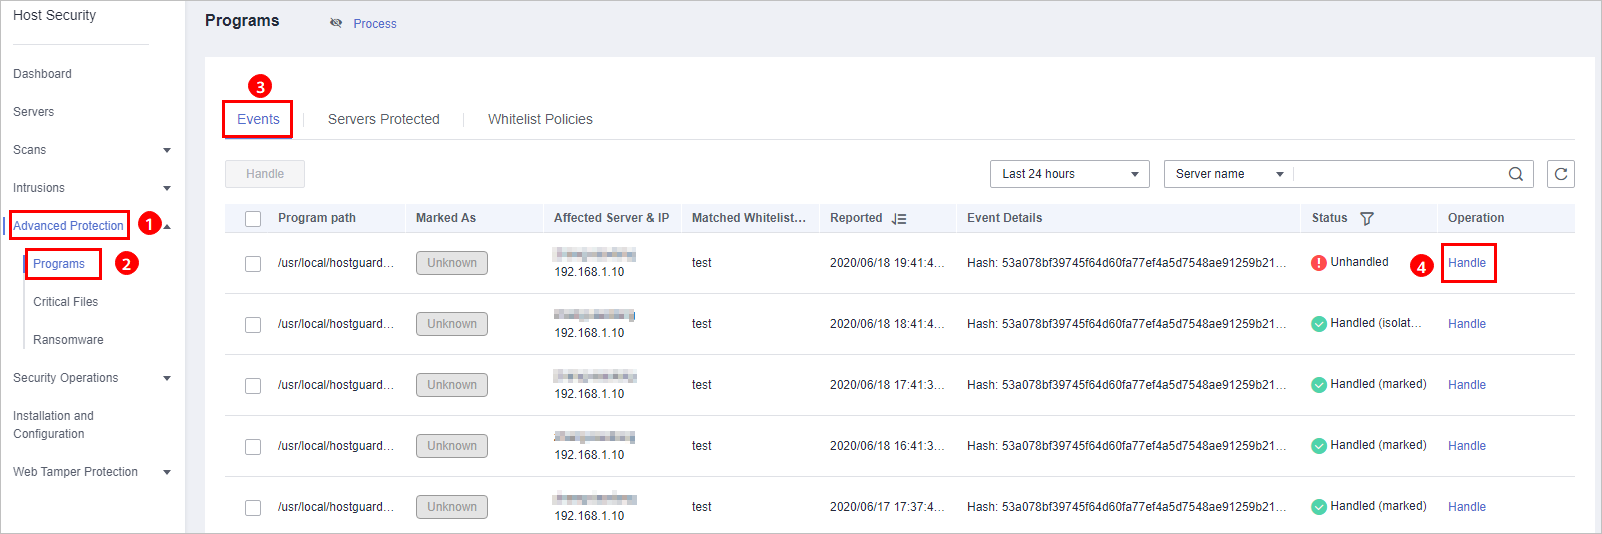Click the red Unhandled status icon
The width and height of the screenshot is (1602, 534).
1319,263
